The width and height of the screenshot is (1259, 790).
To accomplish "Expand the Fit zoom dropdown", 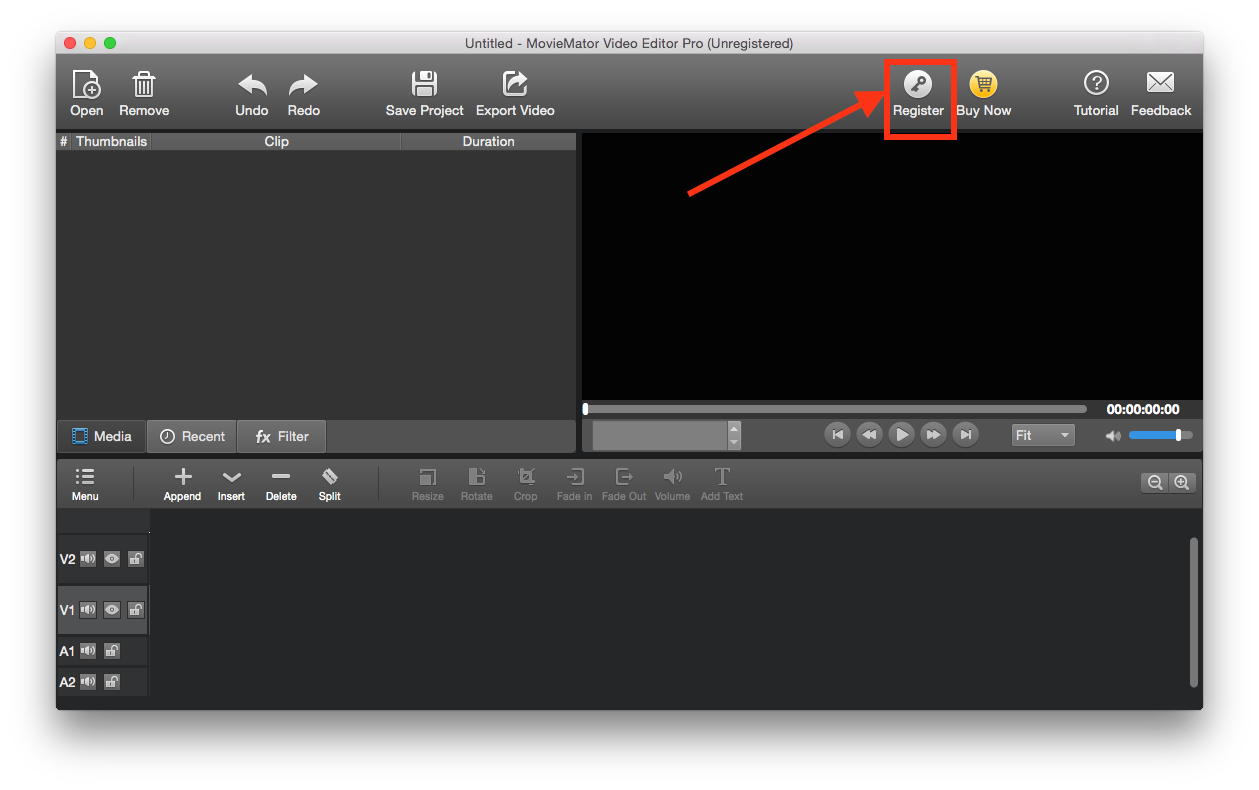I will click(x=1042, y=435).
